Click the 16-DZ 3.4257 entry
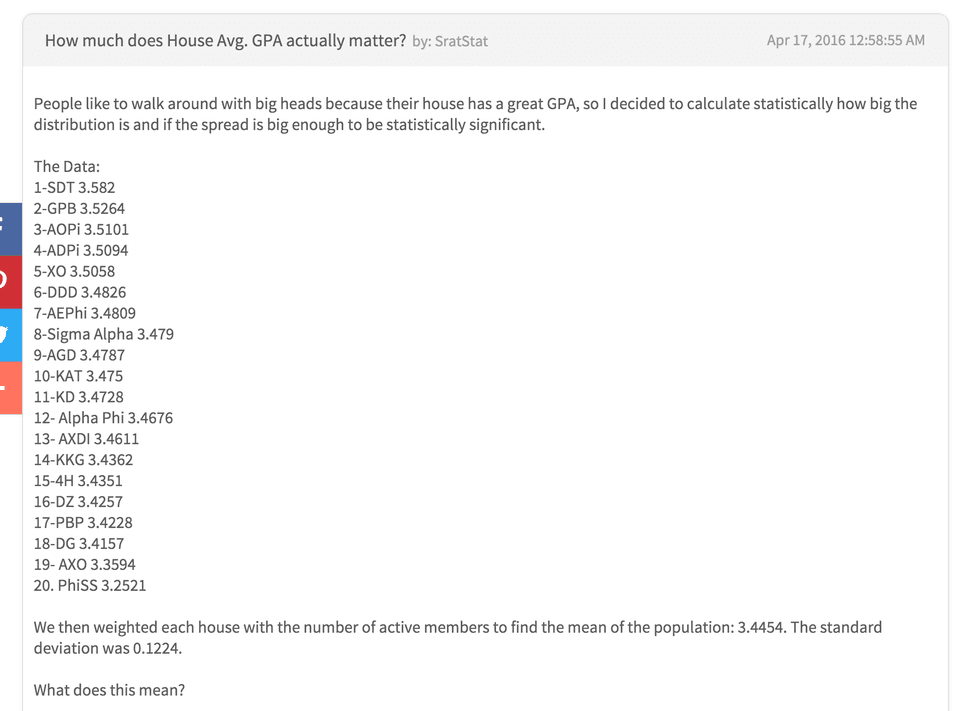The width and height of the screenshot is (980, 711). [79, 502]
